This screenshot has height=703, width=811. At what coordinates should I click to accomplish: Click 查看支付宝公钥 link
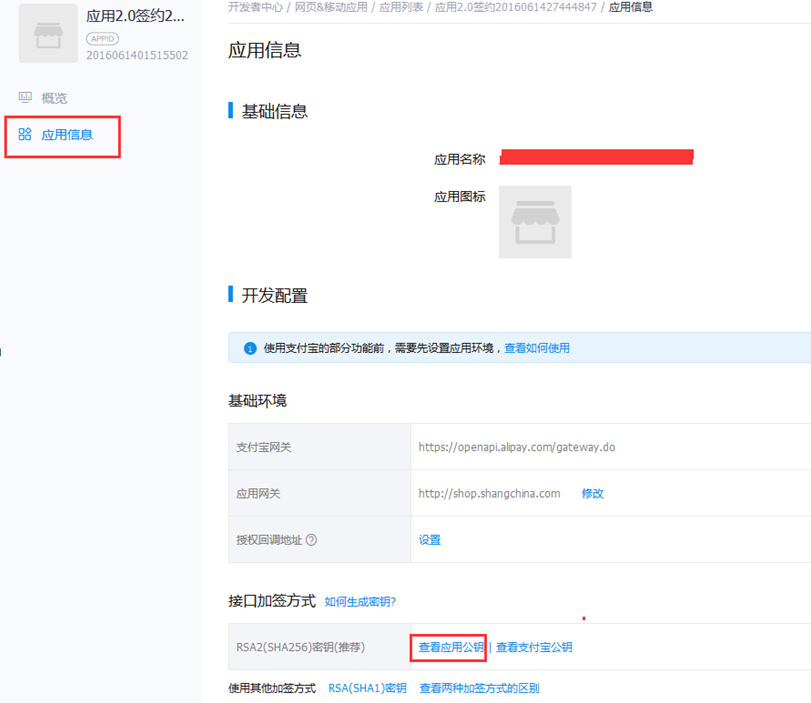[534, 647]
